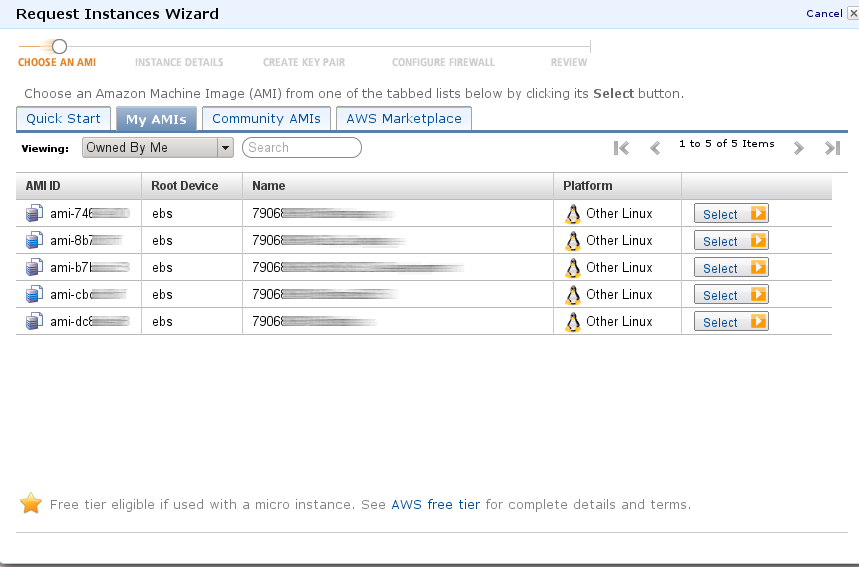The image size is (859, 567).
Task: Sort by the Name column header
Action: click(398, 186)
